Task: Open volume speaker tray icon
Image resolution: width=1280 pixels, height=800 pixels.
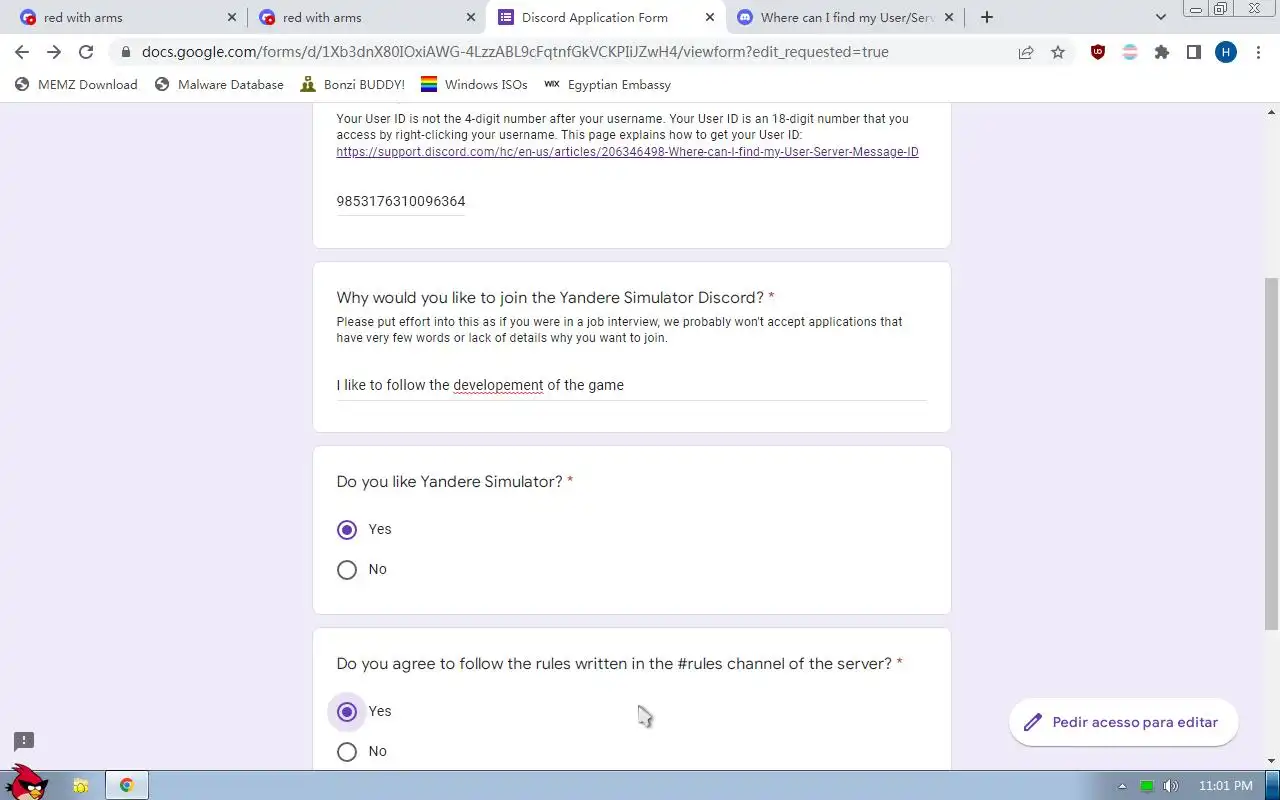Action: [1171, 786]
